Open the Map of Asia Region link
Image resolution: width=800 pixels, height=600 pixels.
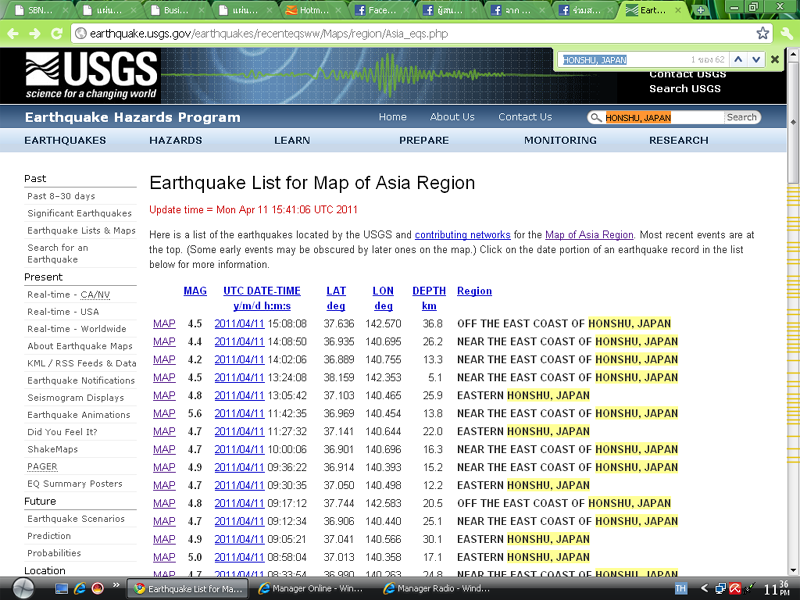tap(589, 235)
